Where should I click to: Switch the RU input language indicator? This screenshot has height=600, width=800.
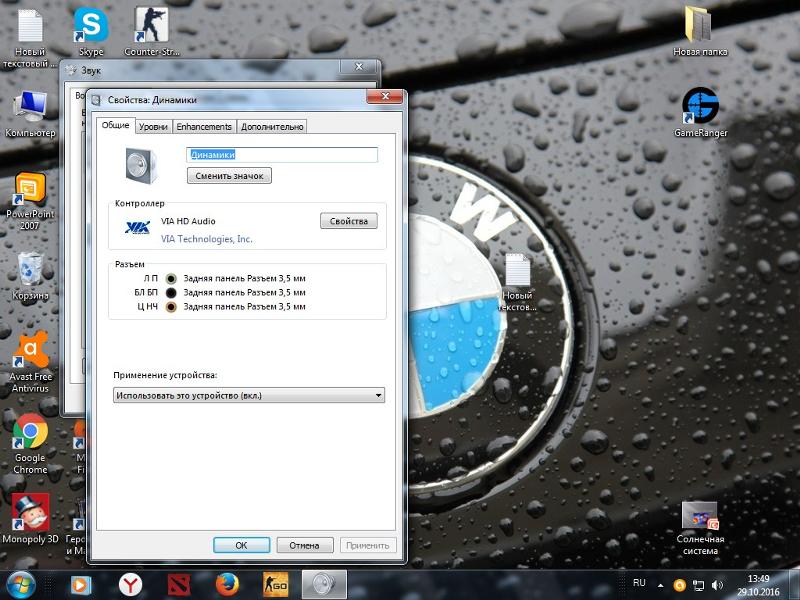tap(639, 583)
